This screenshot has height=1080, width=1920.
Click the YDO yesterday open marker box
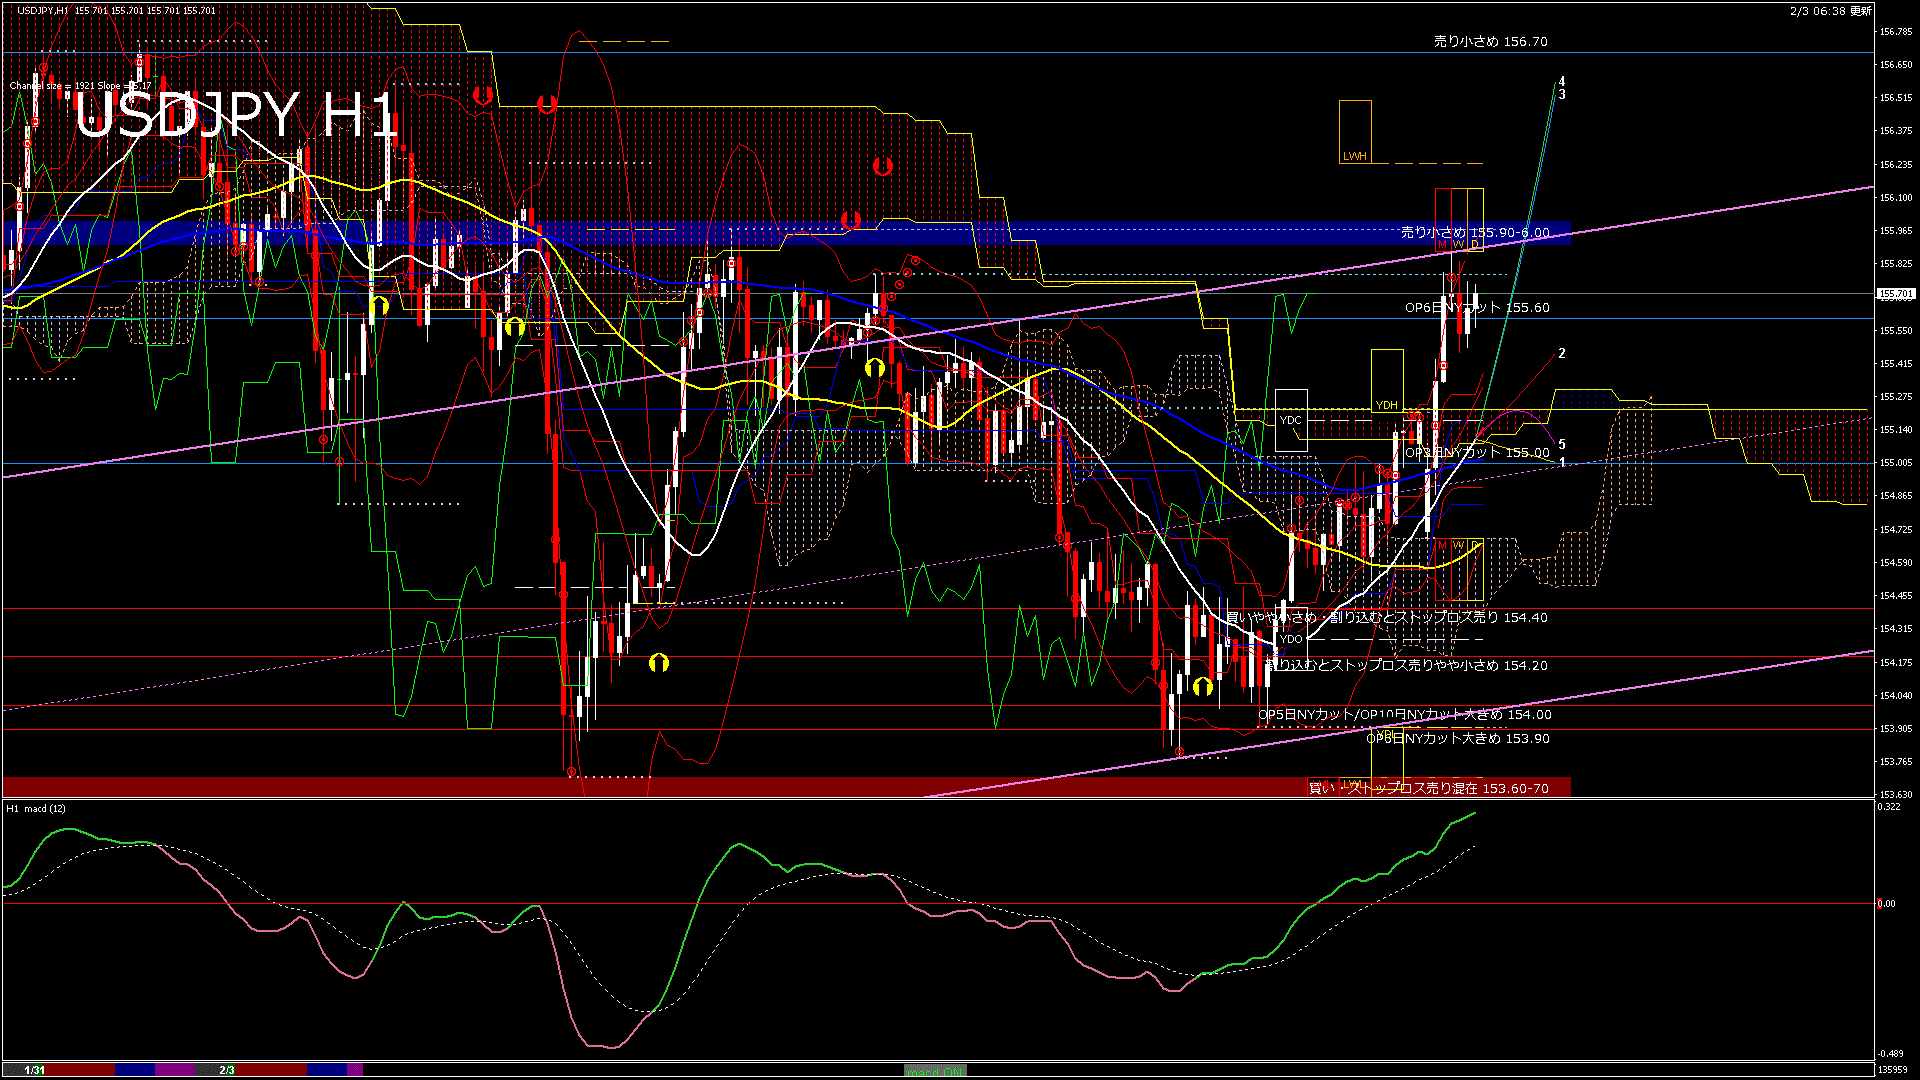coord(1291,639)
